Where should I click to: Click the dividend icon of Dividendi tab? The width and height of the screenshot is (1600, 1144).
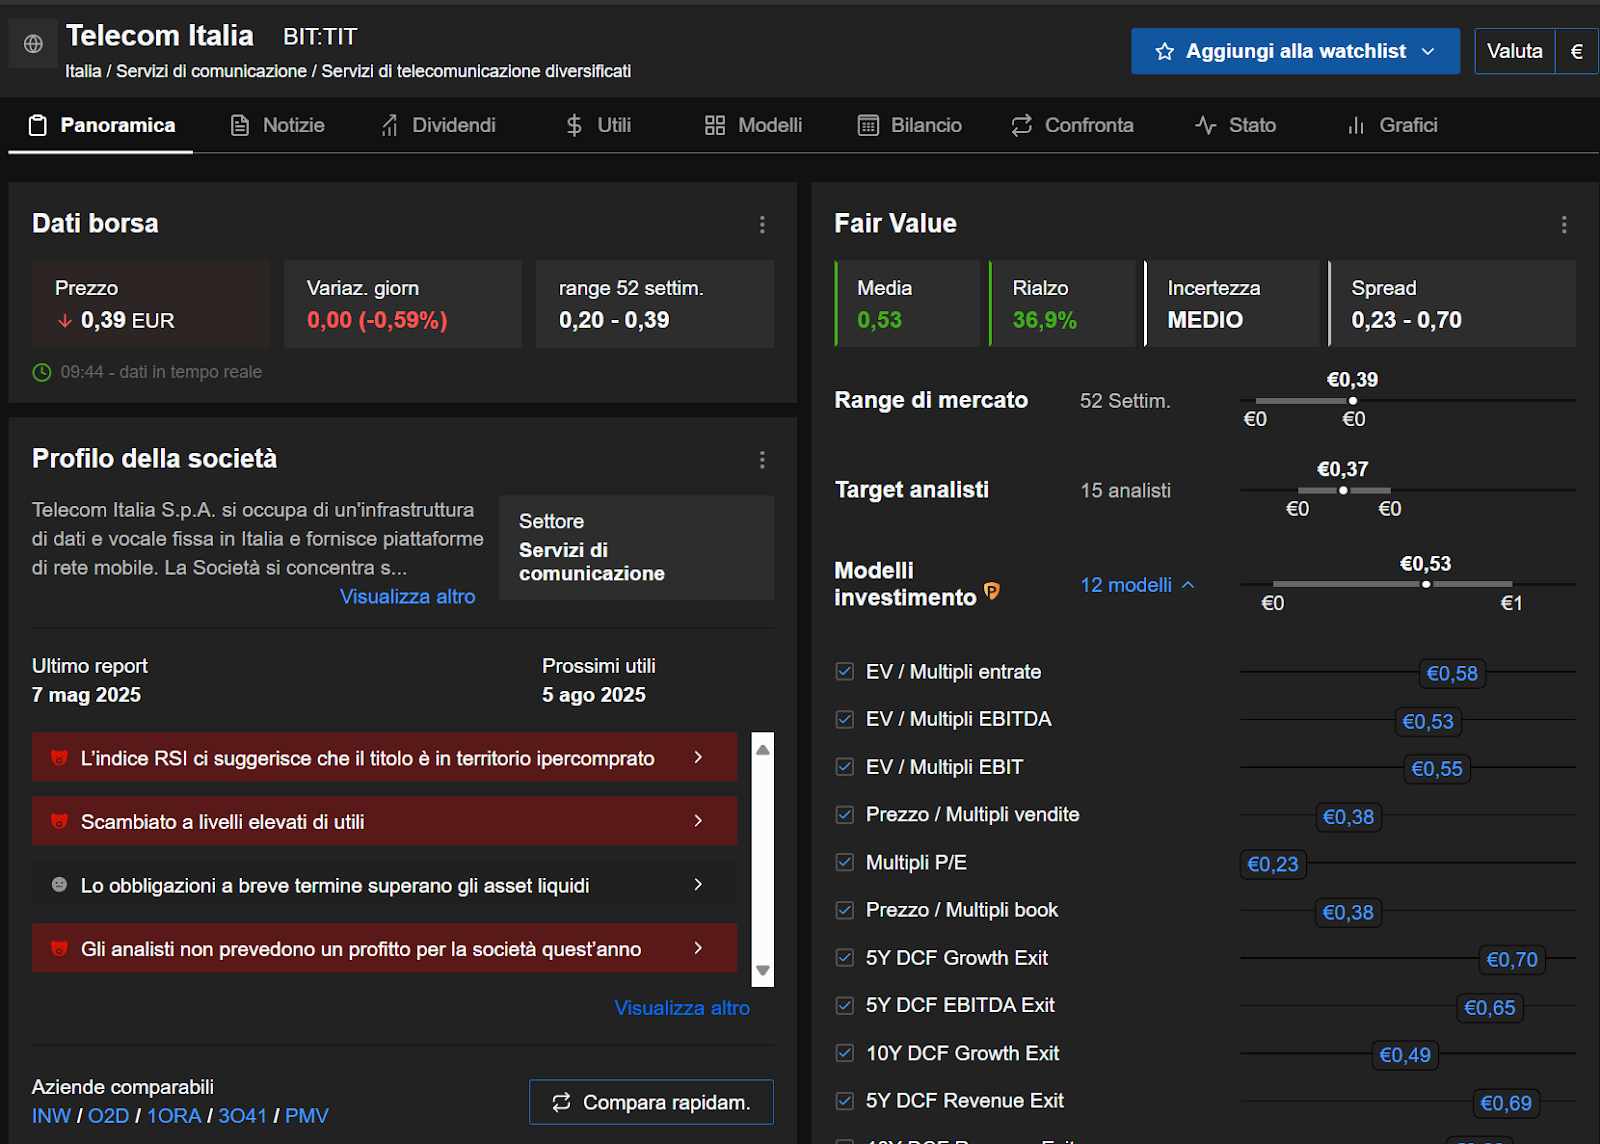click(x=390, y=125)
